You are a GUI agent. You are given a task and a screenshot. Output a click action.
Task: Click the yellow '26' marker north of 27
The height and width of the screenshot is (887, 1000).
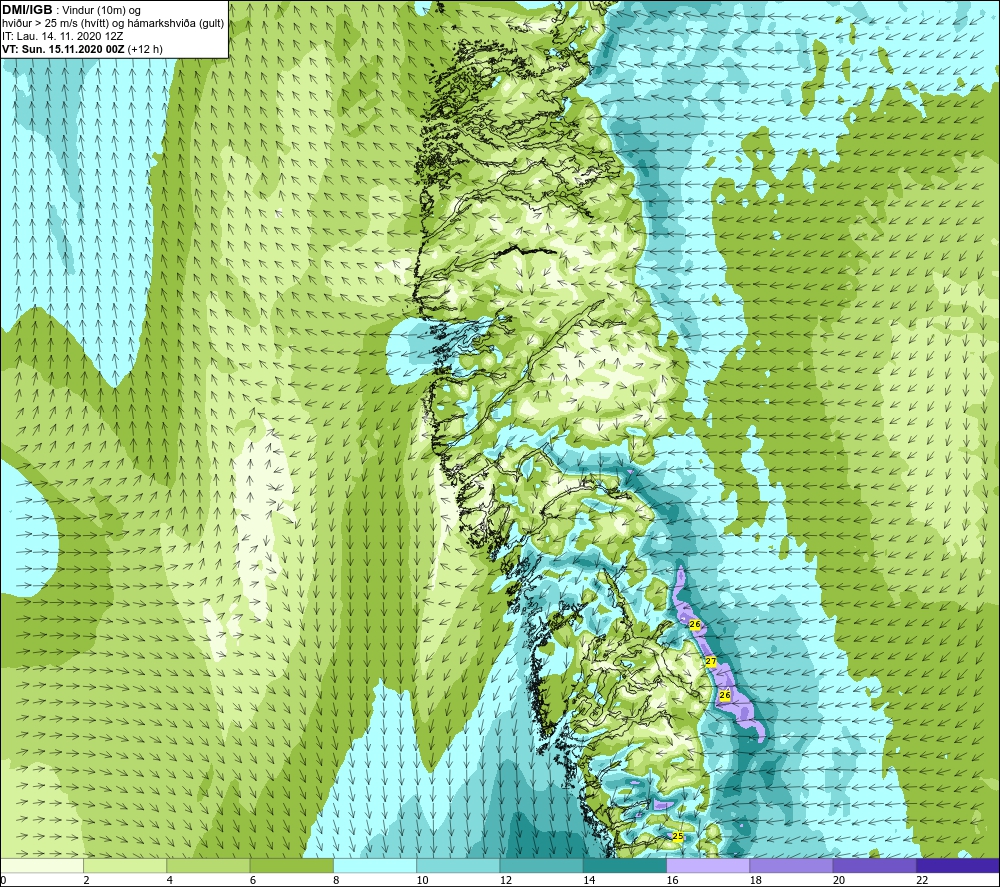point(695,624)
